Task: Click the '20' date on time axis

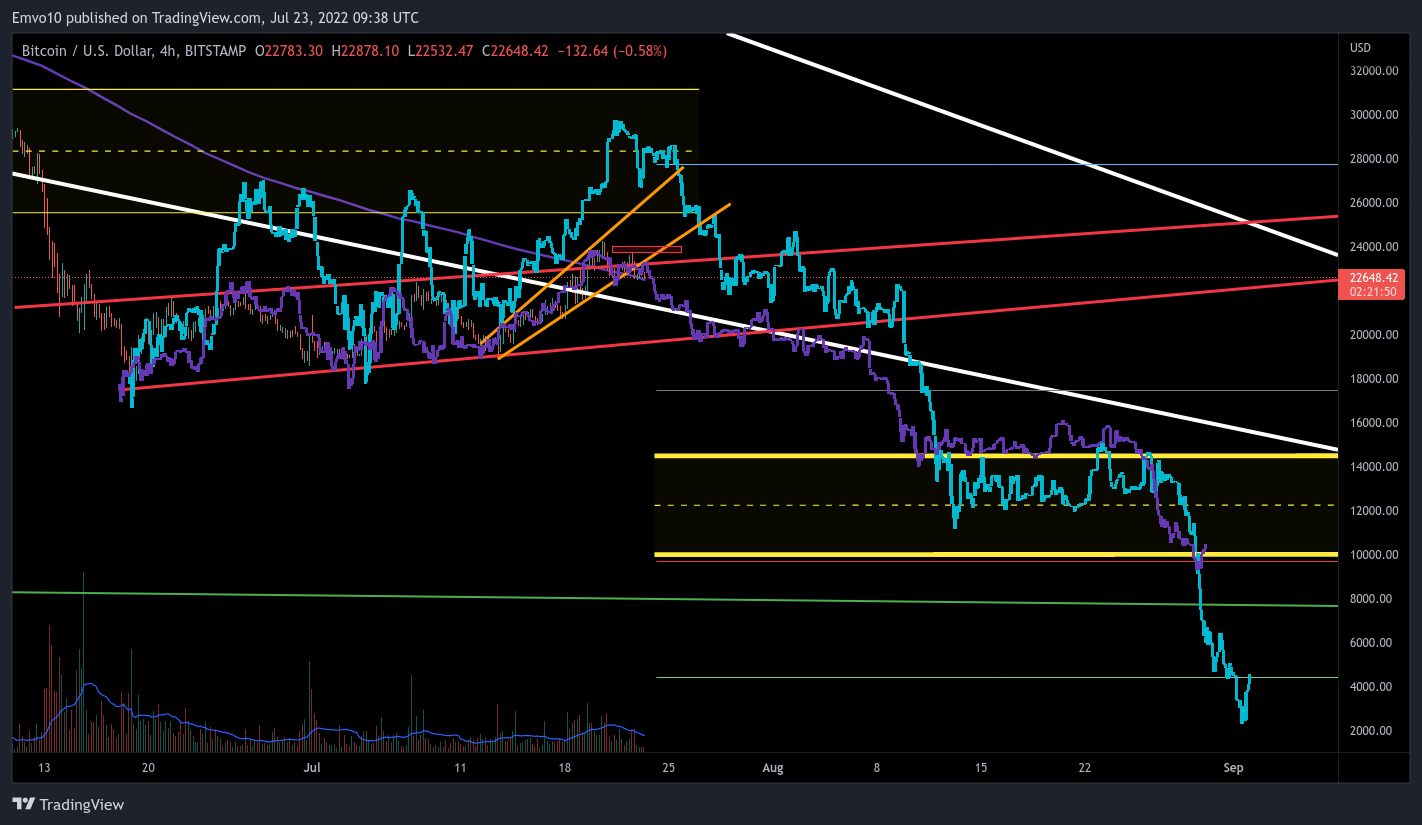Action: (x=148, y=768)
